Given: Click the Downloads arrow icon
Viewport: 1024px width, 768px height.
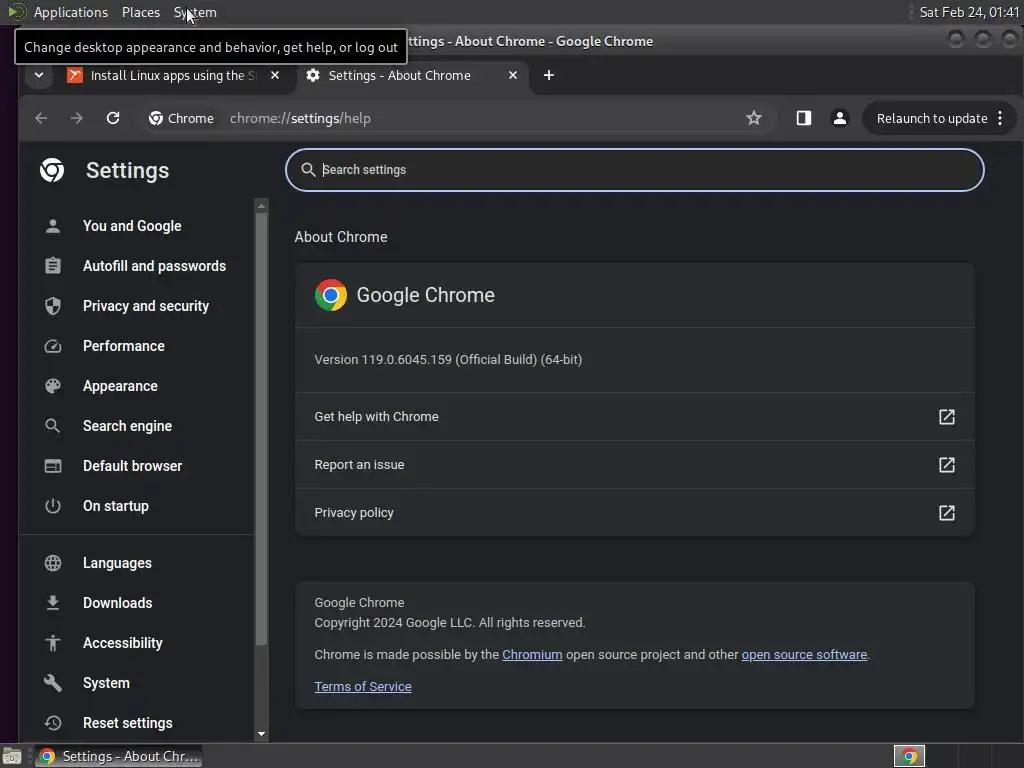Looking at the screenshot, I should (53, 603).
